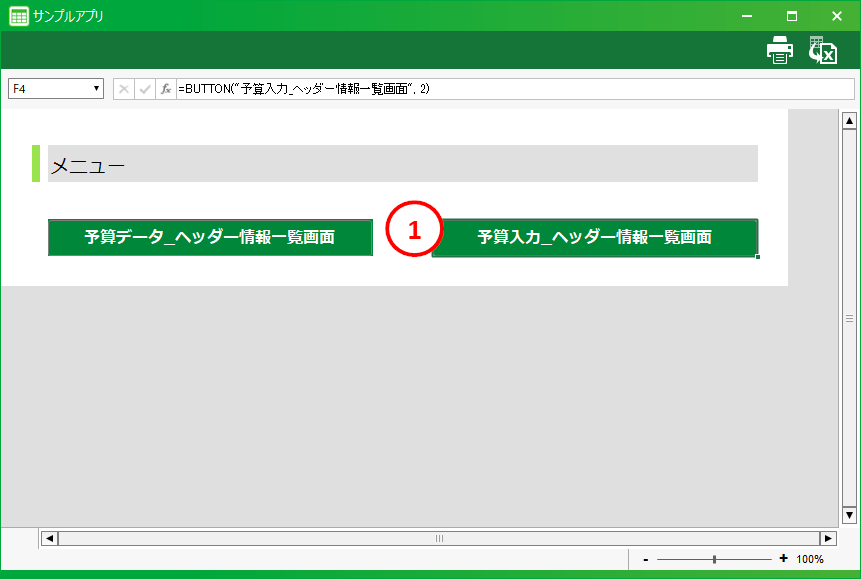Expand the cell name box dropdown arrow

click(97, 89)
